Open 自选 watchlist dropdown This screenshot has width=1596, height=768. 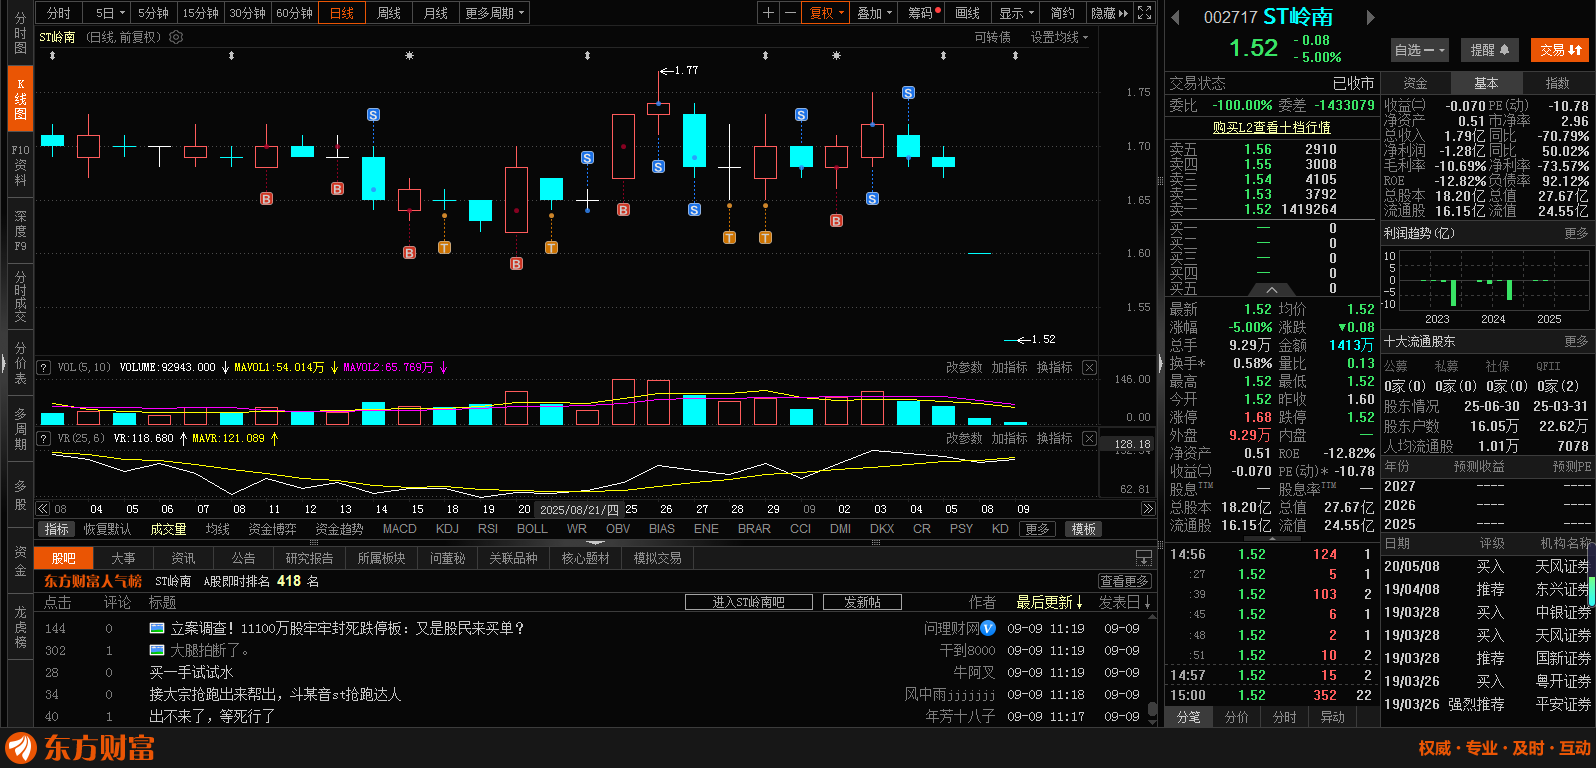(x=1419, y=50)
